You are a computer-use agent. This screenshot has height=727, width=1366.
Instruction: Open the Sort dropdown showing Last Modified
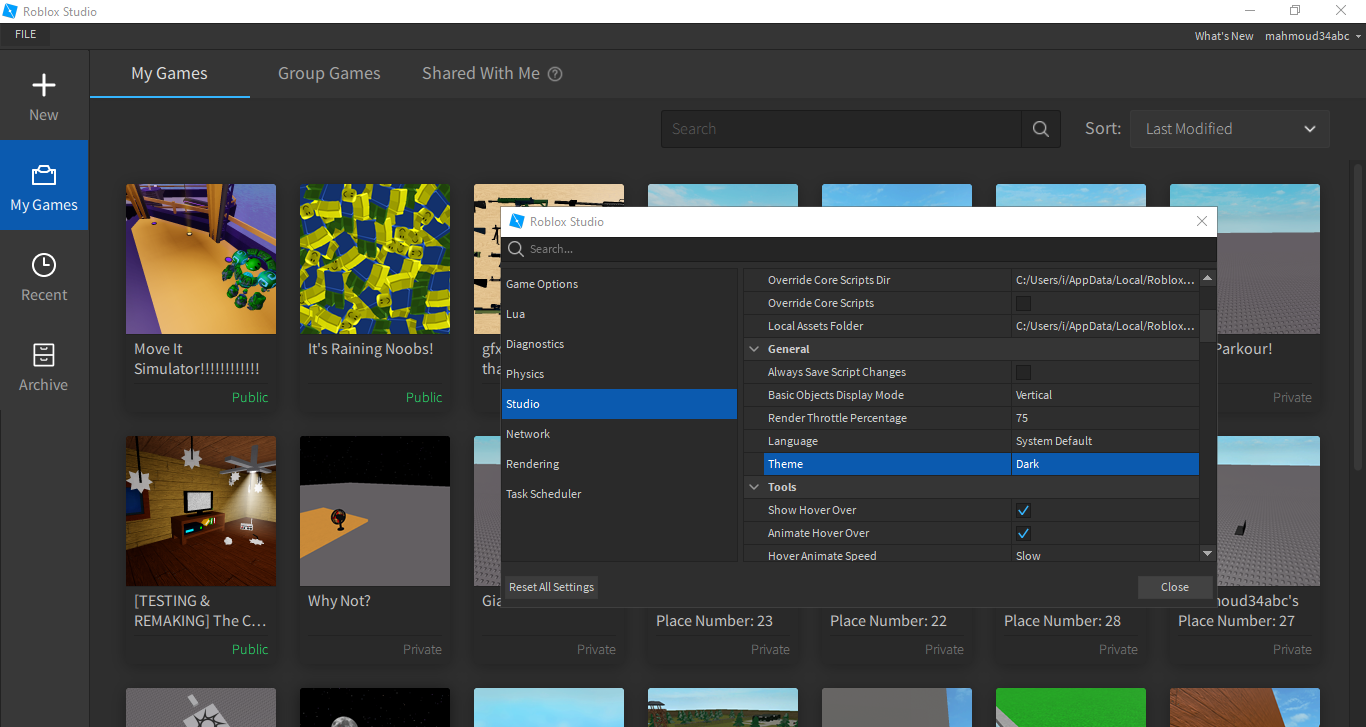pyautogui.click(x=1229, y=128)
